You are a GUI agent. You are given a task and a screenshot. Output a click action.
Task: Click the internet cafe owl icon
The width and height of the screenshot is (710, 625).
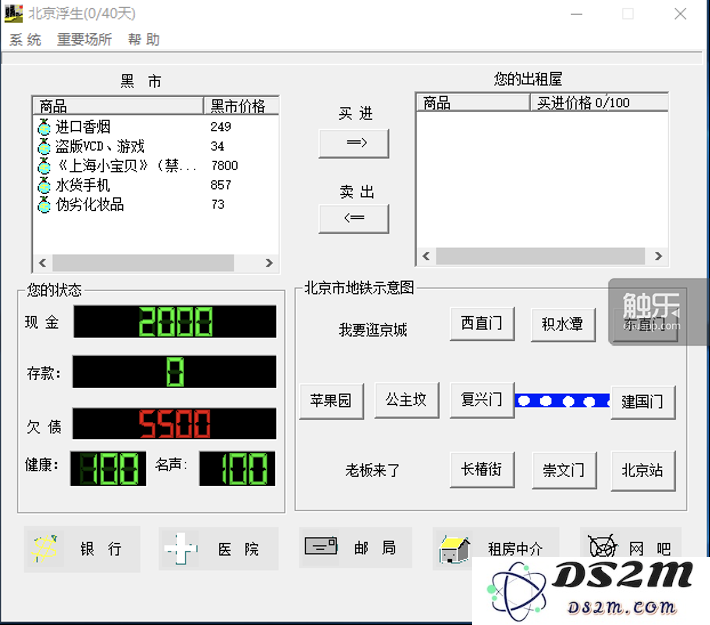[602, 546]
